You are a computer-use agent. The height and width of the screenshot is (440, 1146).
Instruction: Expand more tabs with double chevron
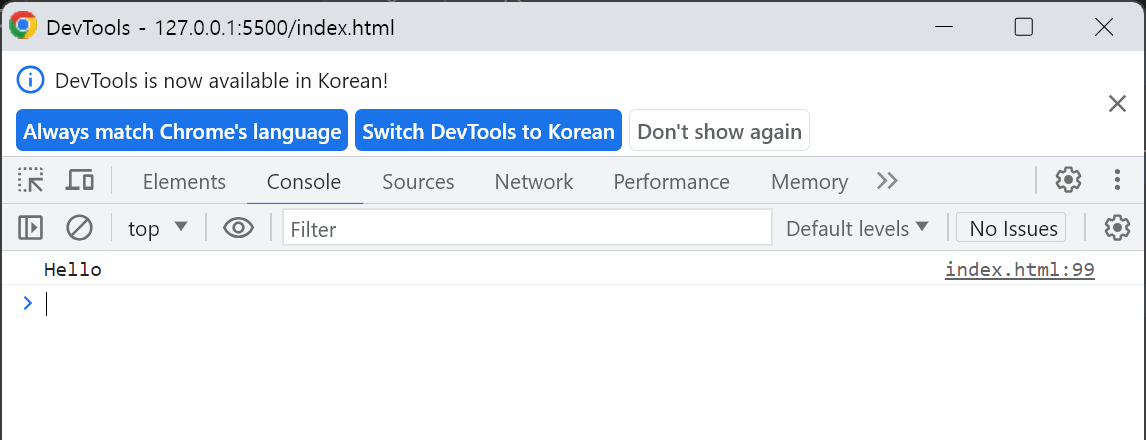point(887,181)
